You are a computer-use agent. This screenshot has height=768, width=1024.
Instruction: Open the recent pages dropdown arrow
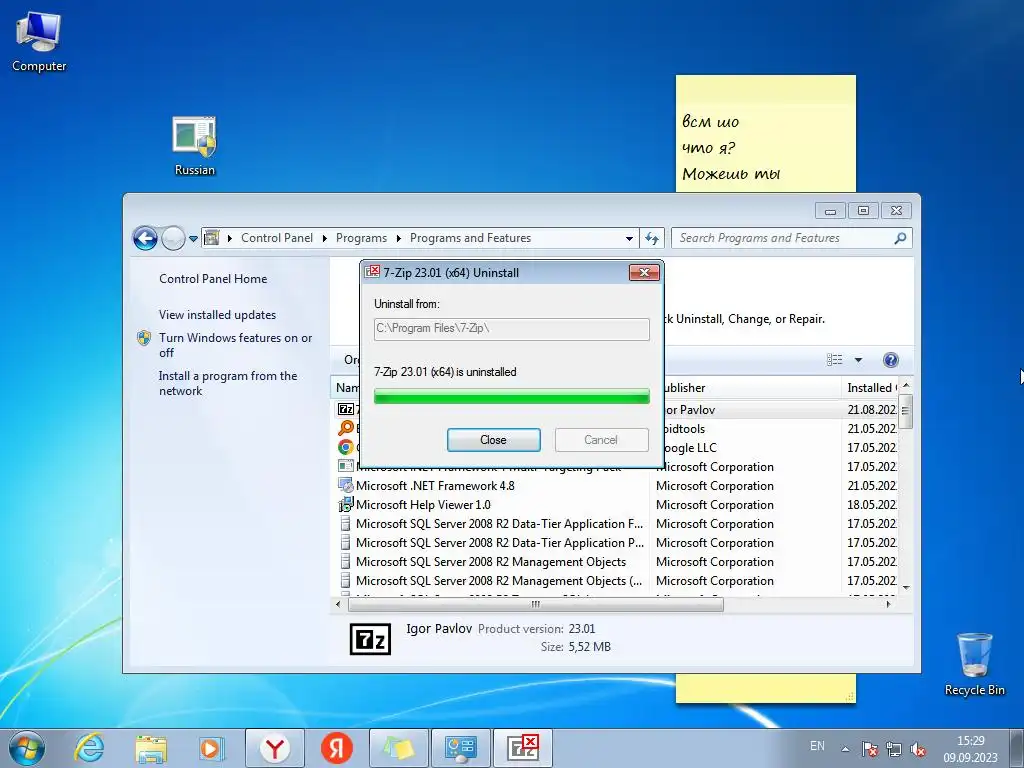click(x=193, y=239)
